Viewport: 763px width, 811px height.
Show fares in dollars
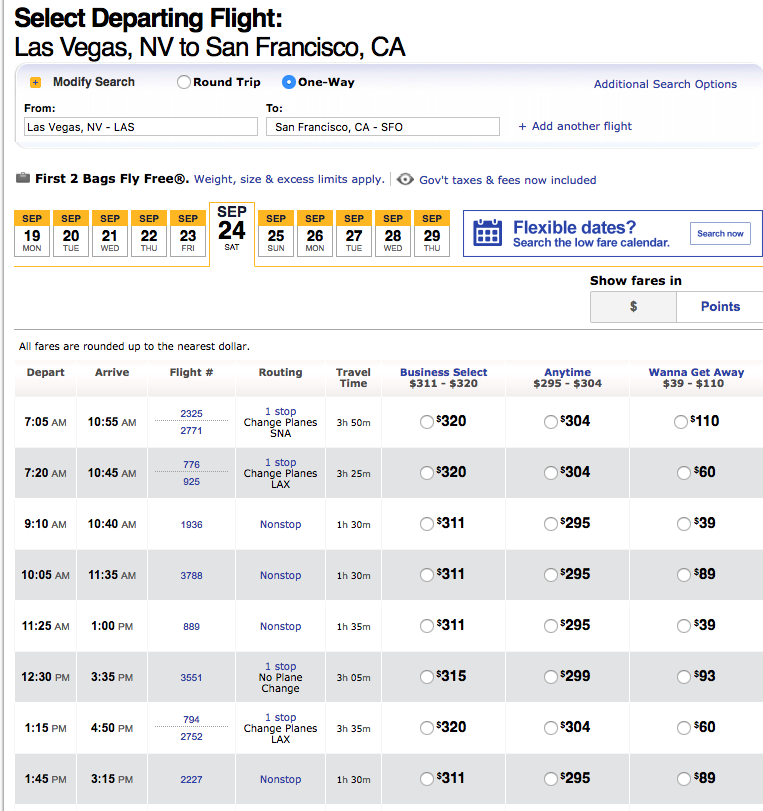pyautogui.click(x=633, y=307)
